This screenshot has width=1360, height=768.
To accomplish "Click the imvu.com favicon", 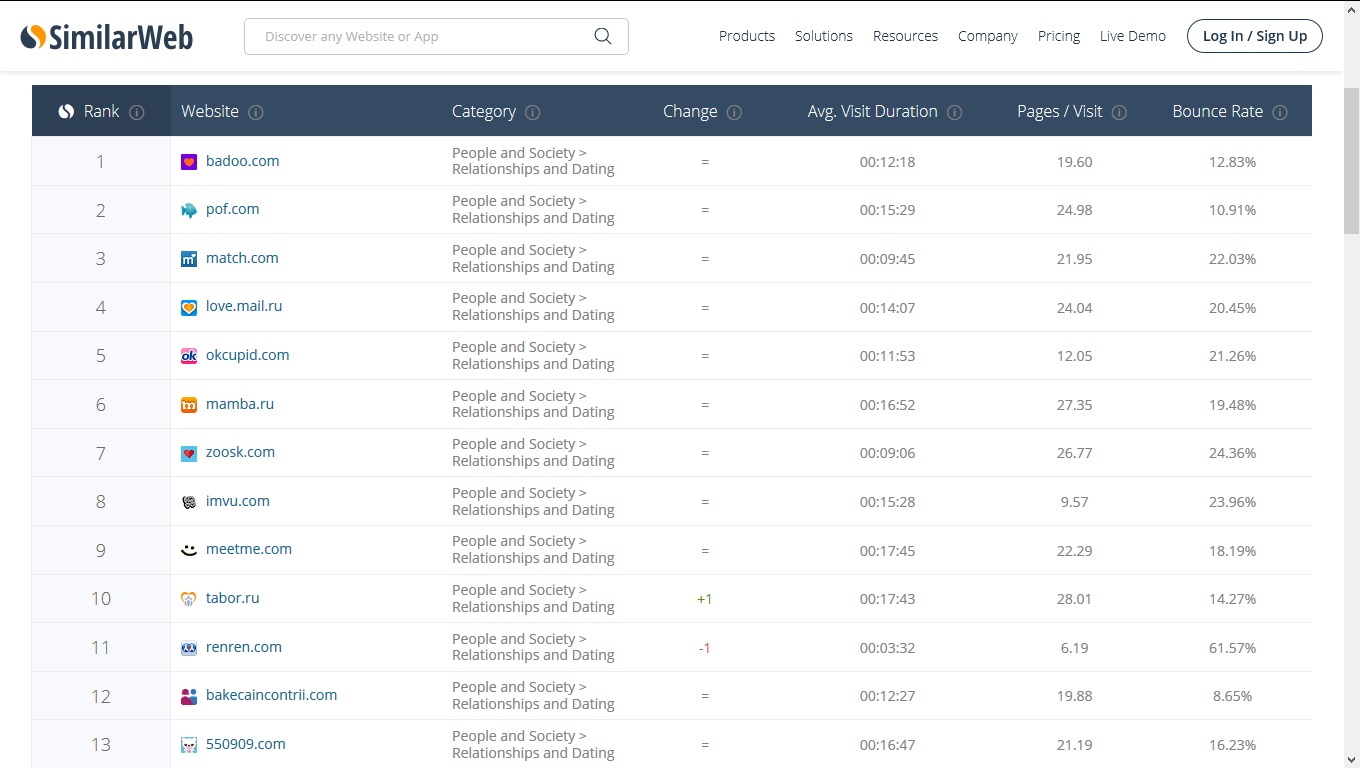I will [189, 502].
